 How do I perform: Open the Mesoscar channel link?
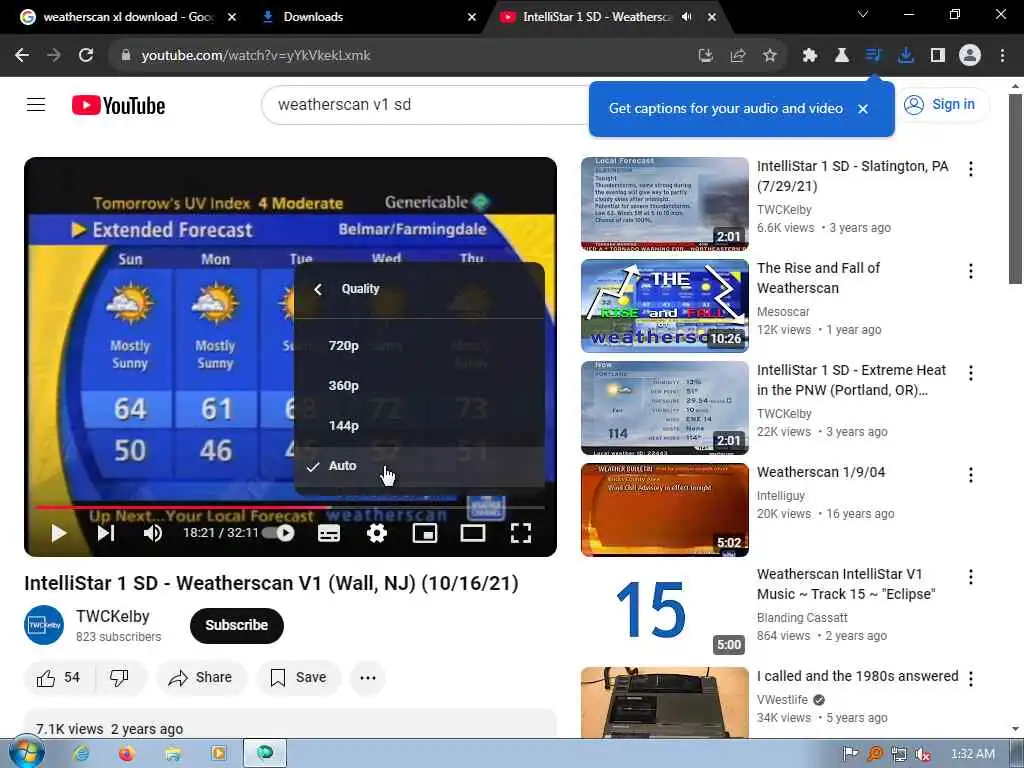(x=783, y=312)
